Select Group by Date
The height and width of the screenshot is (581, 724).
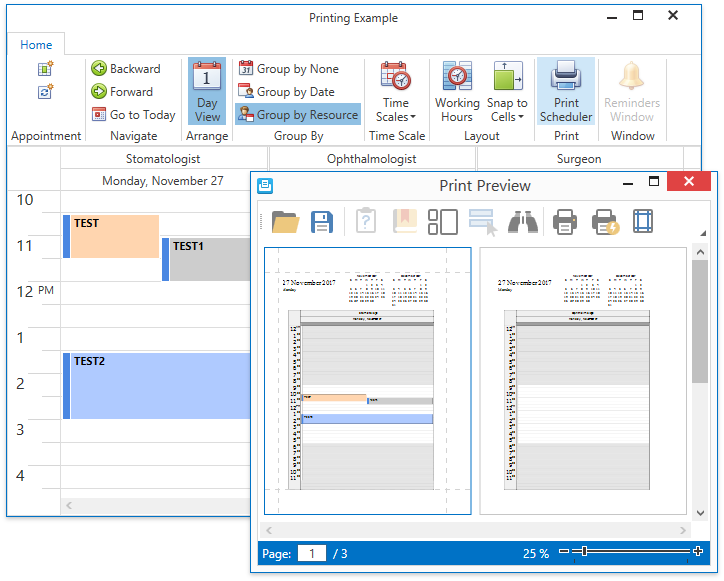pyautogui.click(x=287, y=91)
